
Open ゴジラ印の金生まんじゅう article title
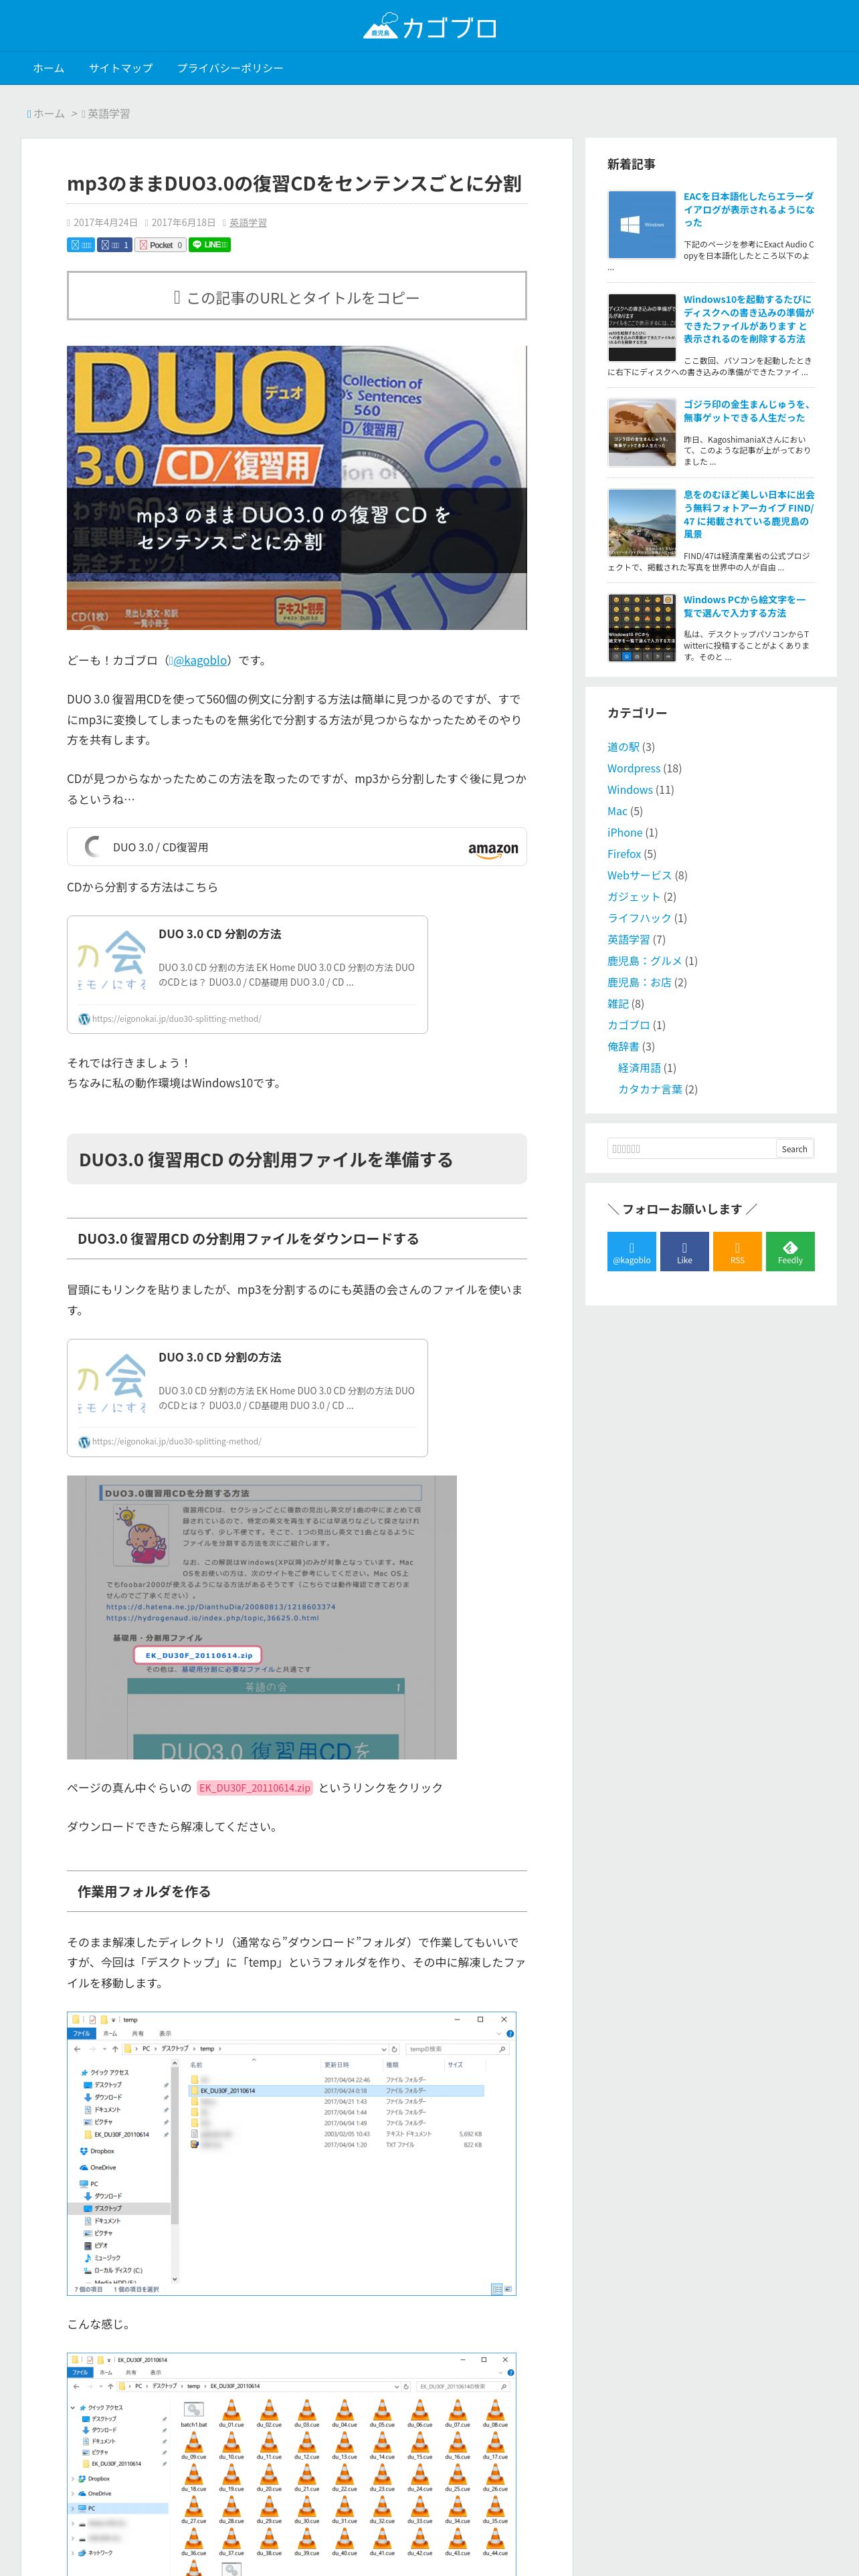point(748,411)
